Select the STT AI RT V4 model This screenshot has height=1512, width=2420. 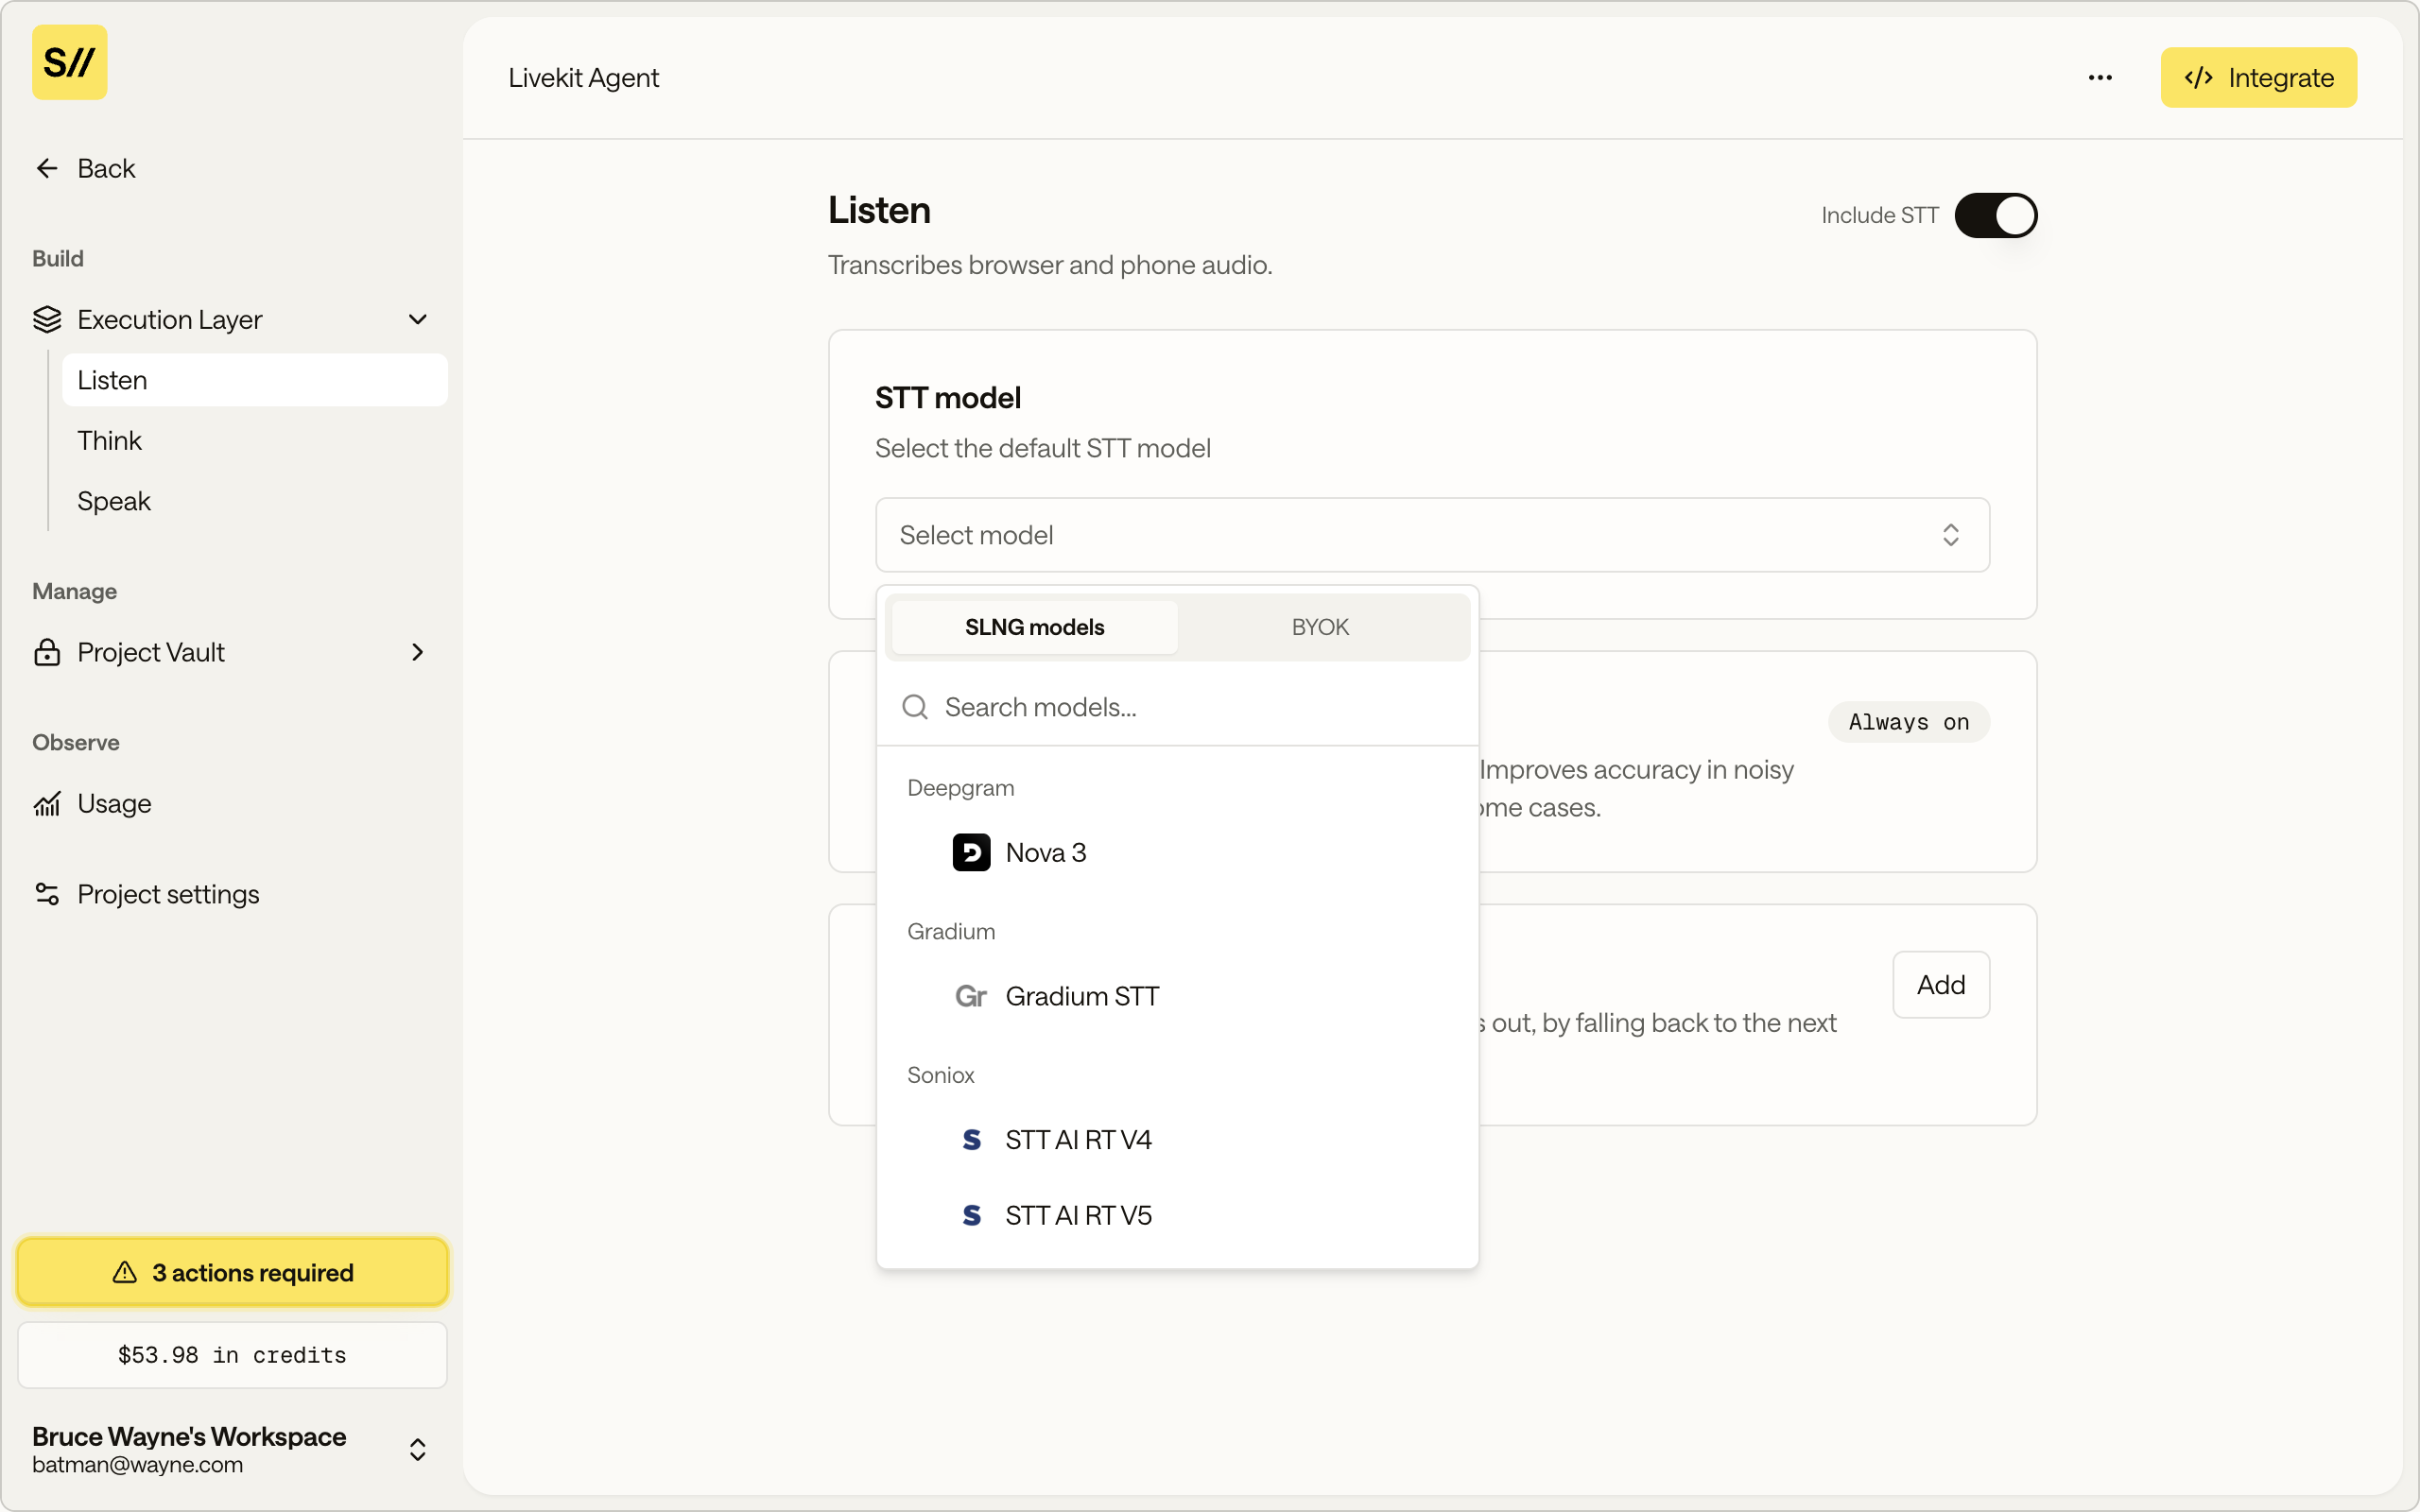point(1177,1139)
